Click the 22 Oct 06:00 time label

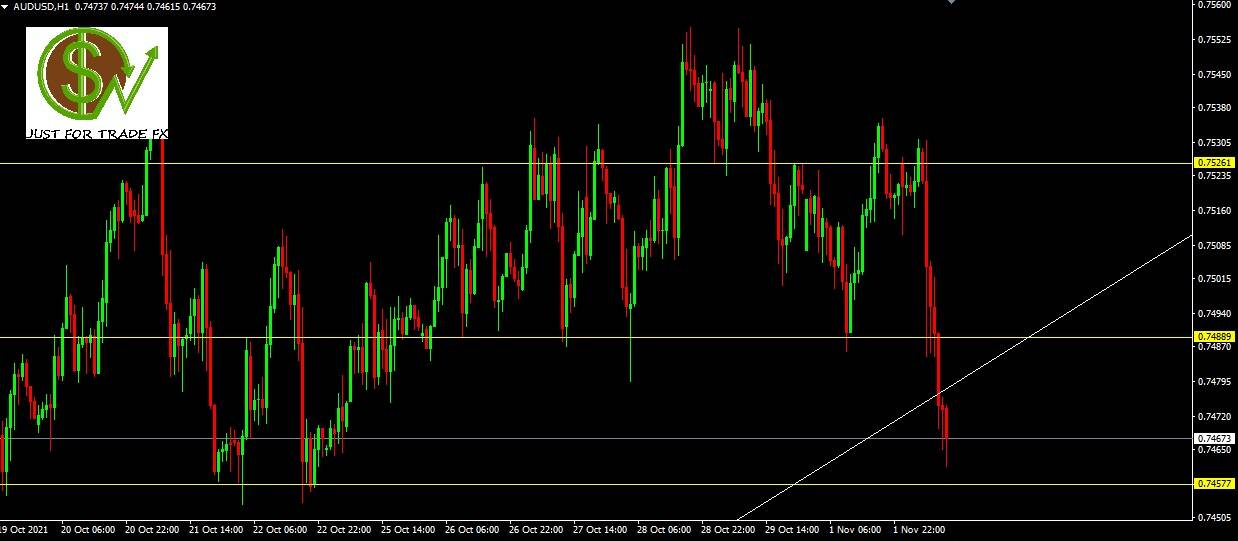[x=280, y=529]
